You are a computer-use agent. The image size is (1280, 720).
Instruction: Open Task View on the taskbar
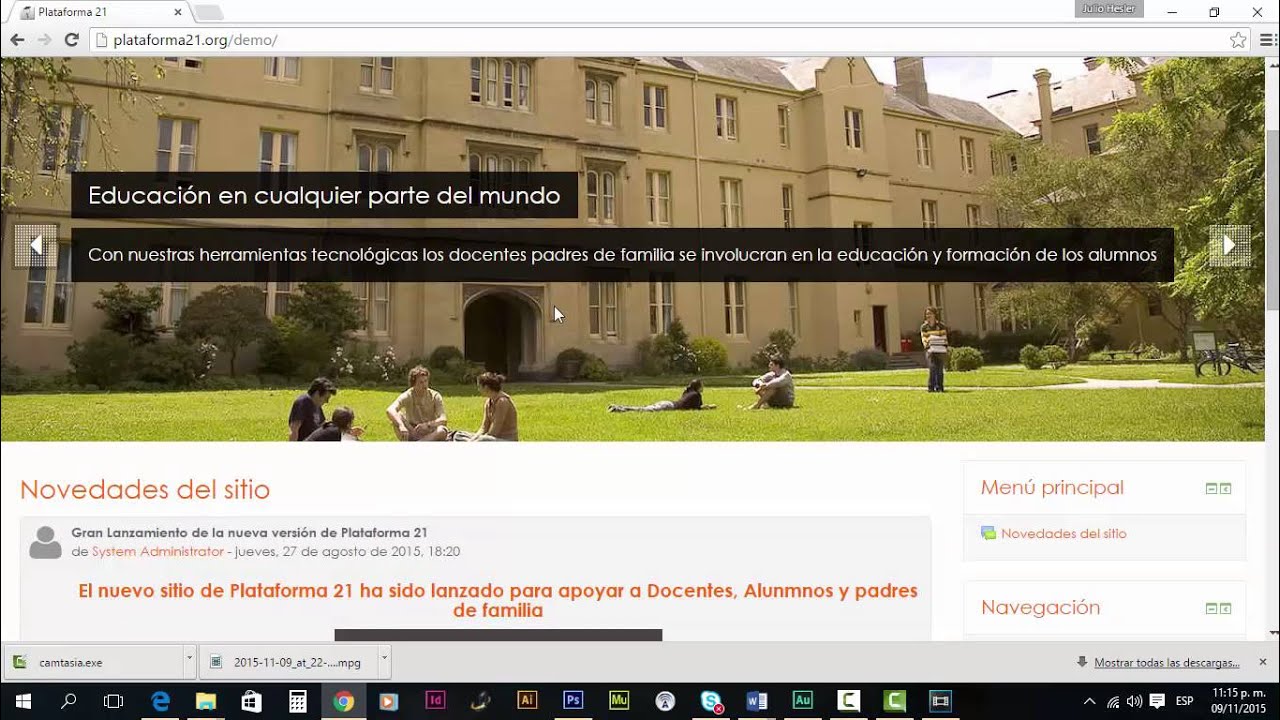pos(114,701)
